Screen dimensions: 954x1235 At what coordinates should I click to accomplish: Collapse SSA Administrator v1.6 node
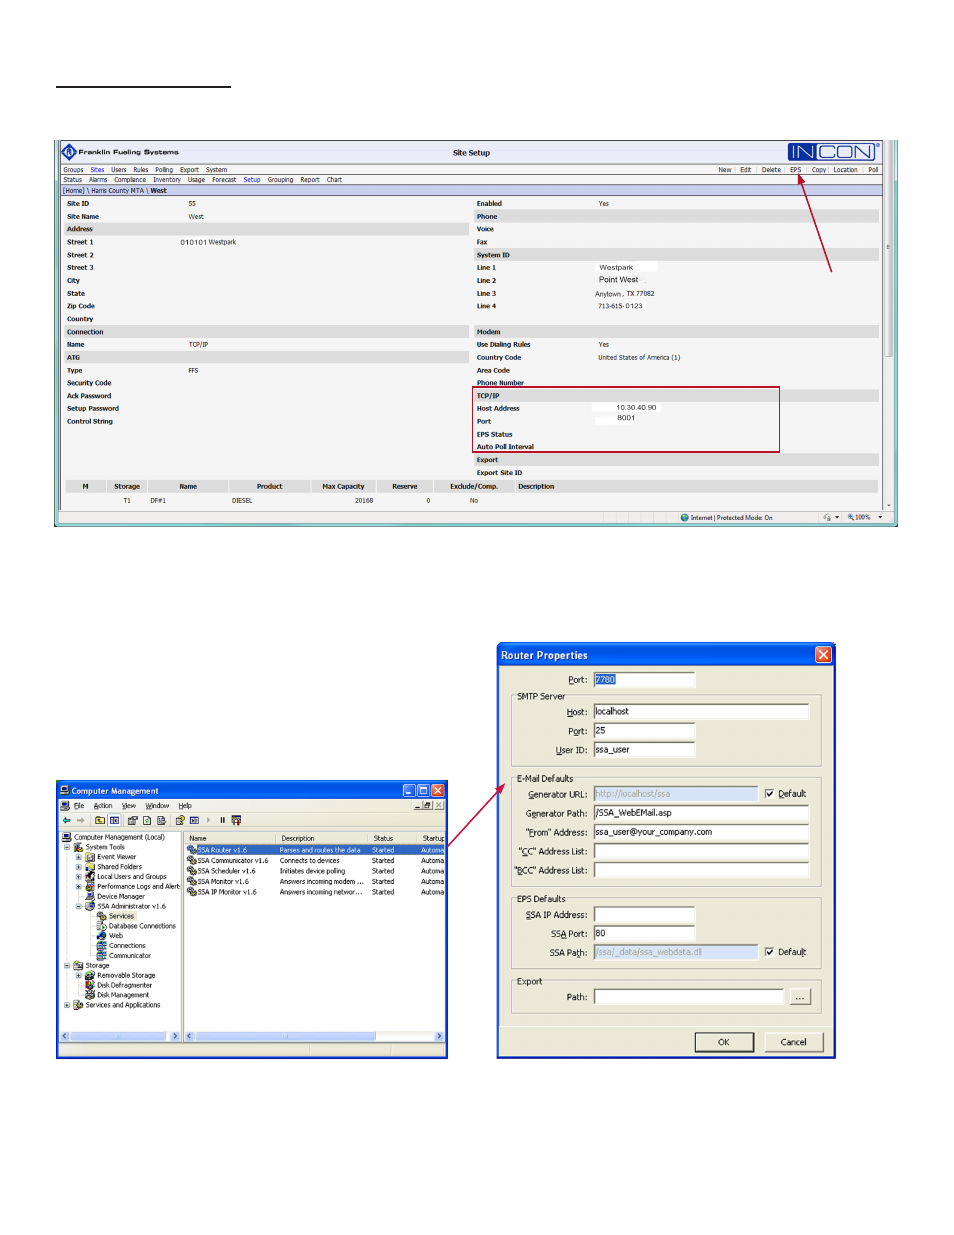[x=79, y=906]
